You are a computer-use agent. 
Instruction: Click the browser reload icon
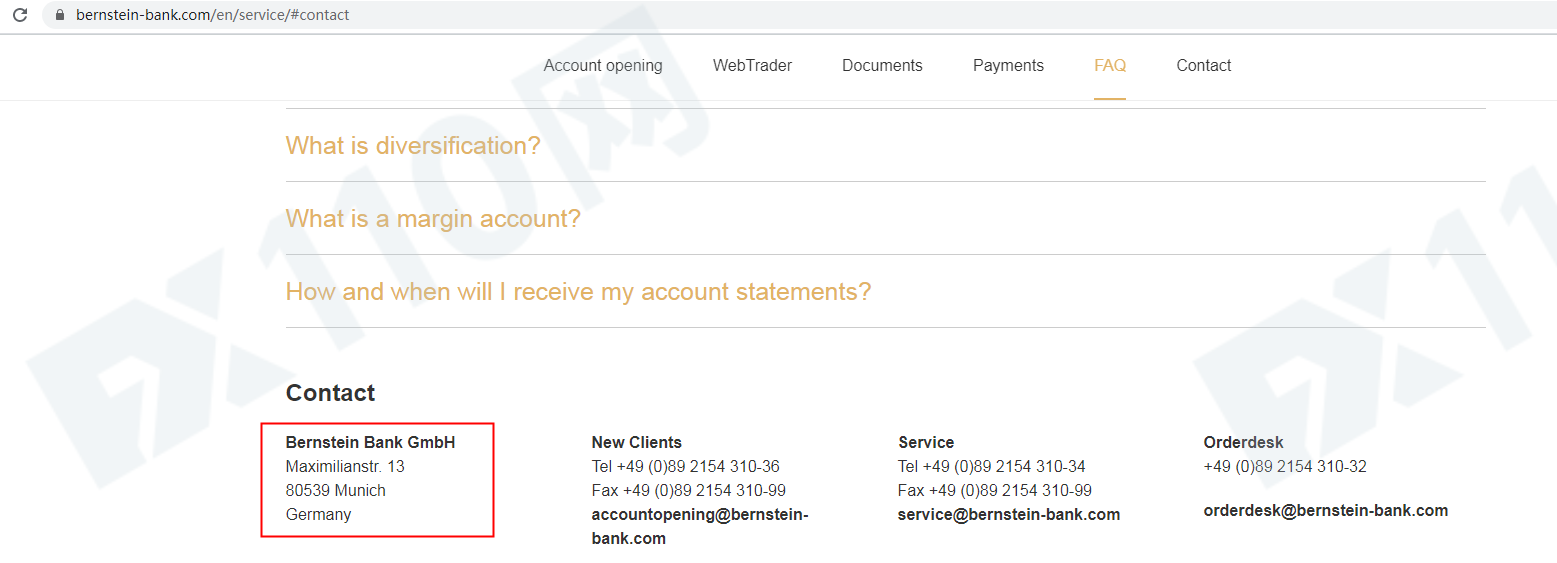coord(19,15)
